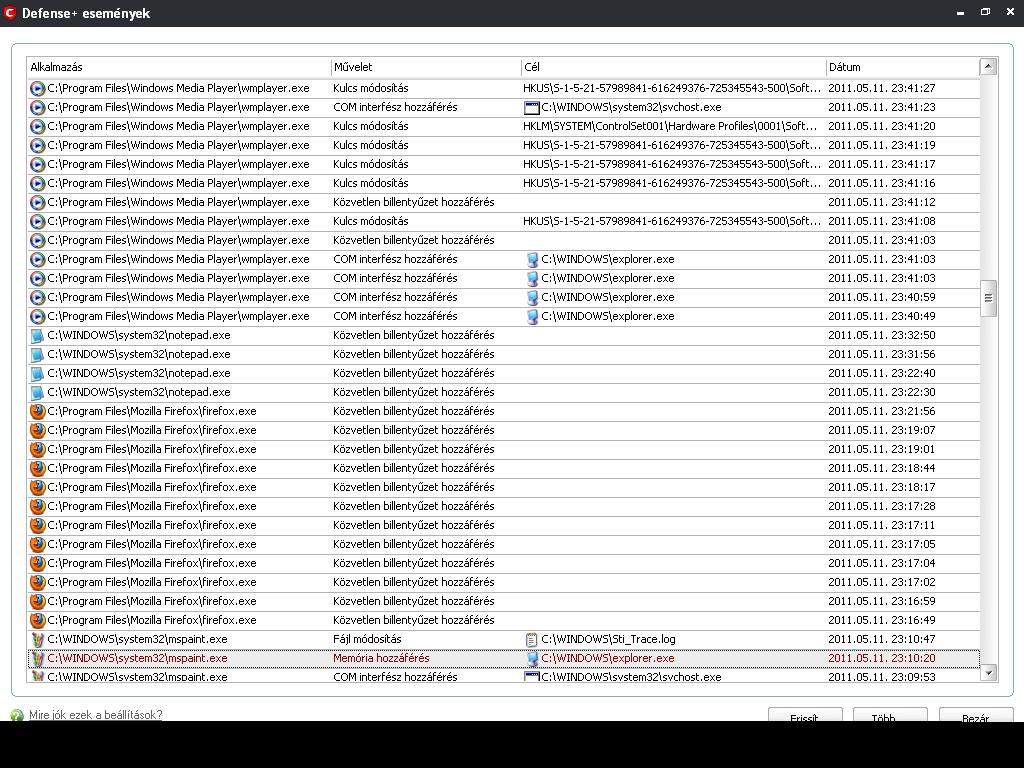
Task: Click wmplayer icon in the 23:41:08 row
Action: (38, 221)
